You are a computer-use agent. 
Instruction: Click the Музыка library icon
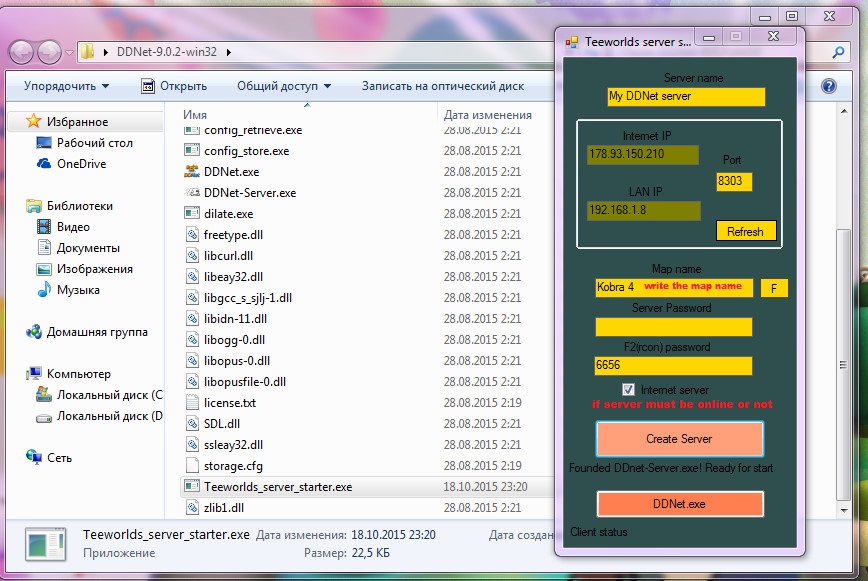44,290
